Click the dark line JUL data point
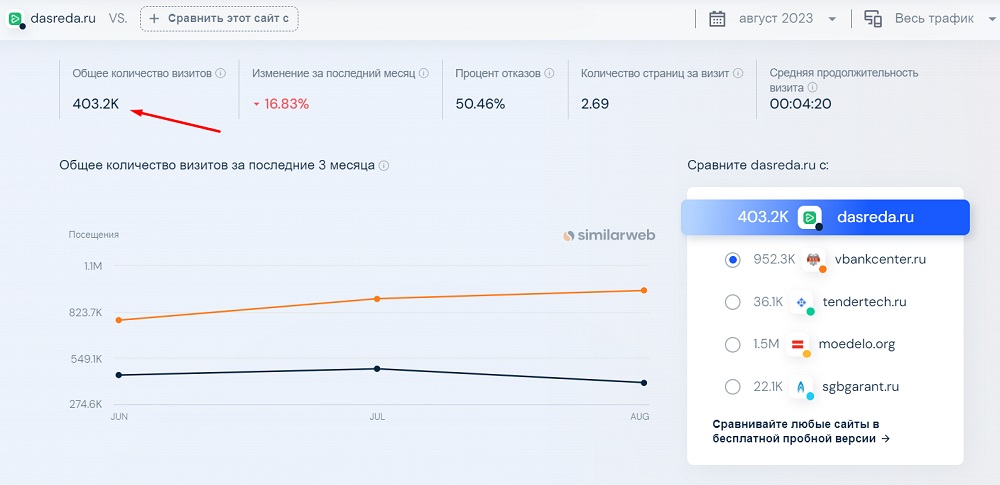The image size is (1000, 485). [377, 369]
